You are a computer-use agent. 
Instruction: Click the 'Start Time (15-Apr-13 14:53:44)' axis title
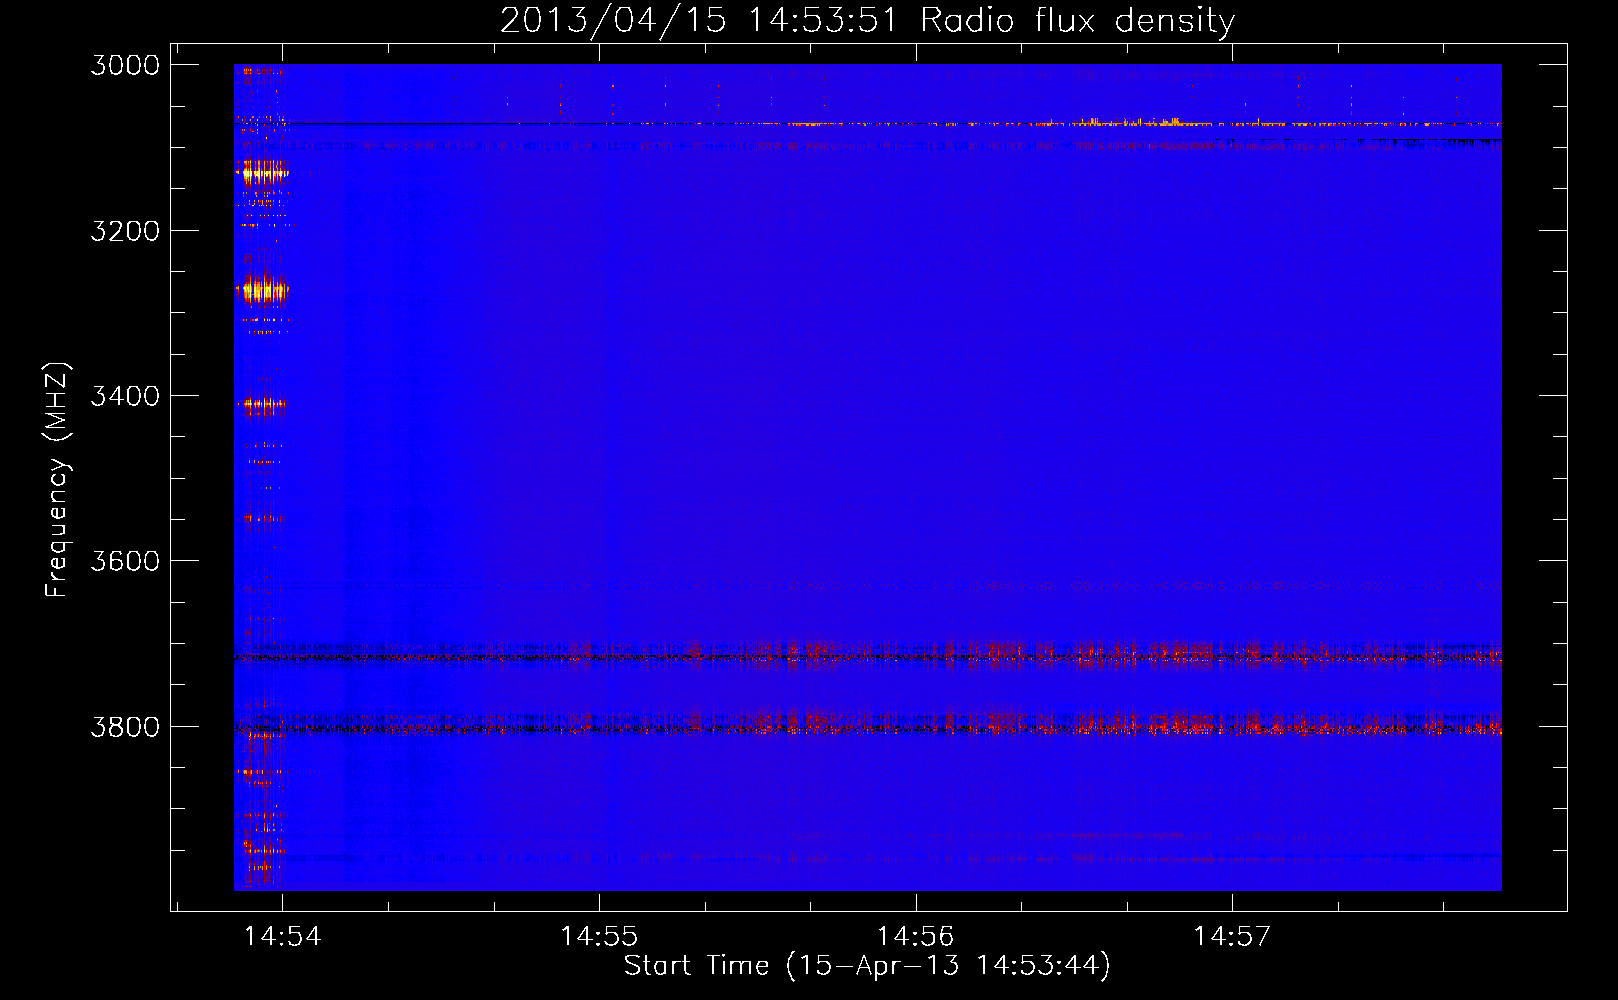pyautogui.click(x=867, y=966)
